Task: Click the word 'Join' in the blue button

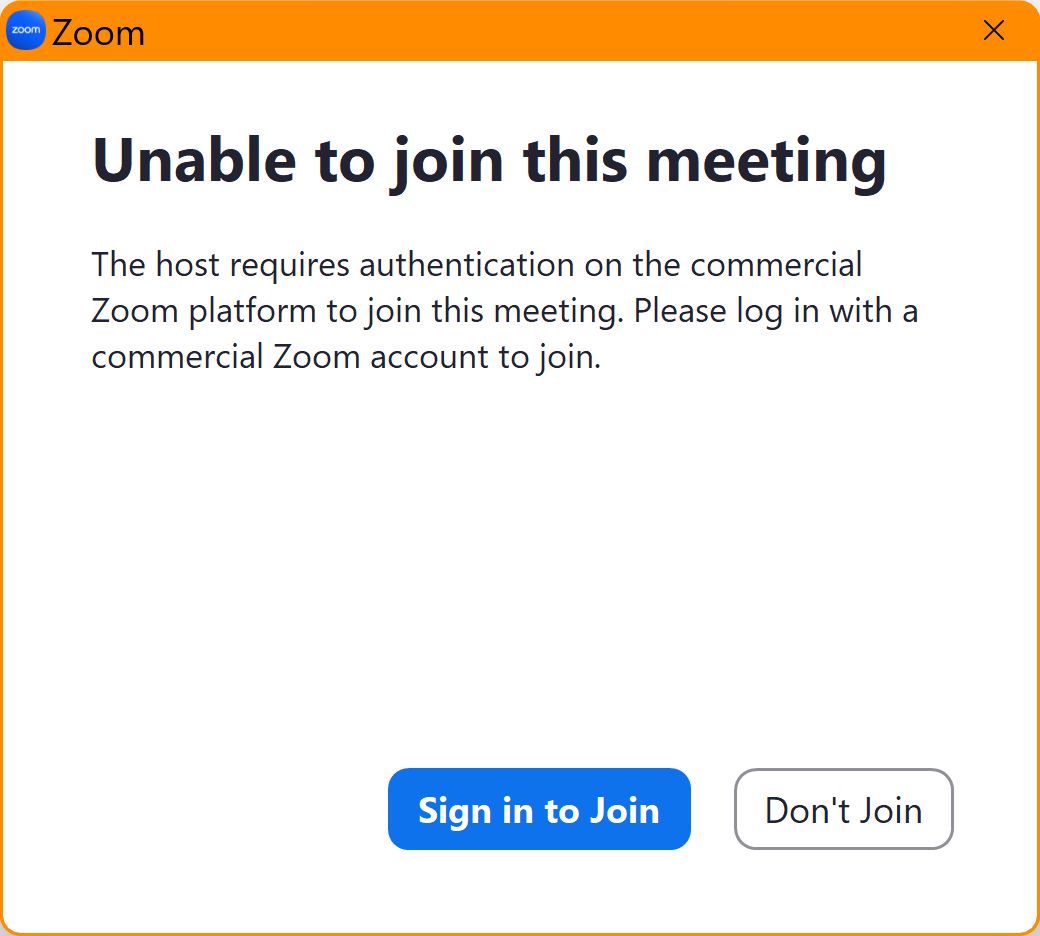Action: pyautogui.click(x=625, y=810)
